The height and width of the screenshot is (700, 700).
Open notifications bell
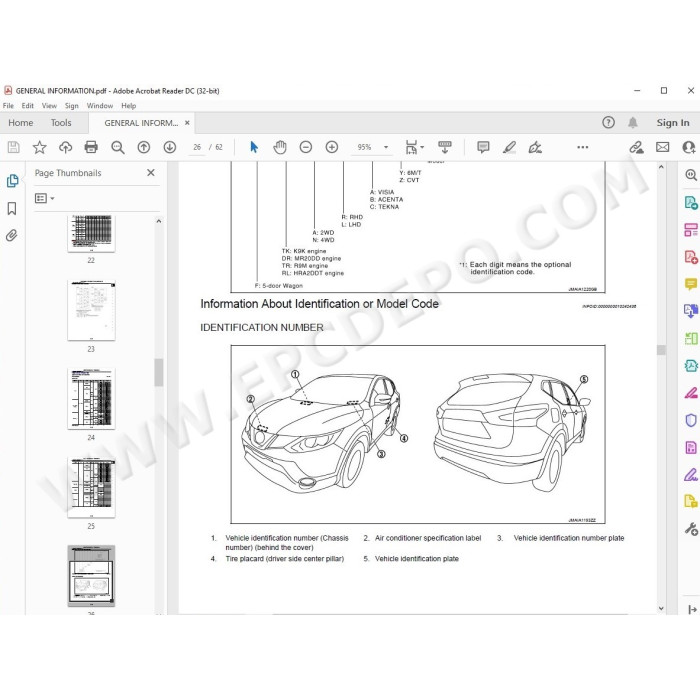coord(633,122)
